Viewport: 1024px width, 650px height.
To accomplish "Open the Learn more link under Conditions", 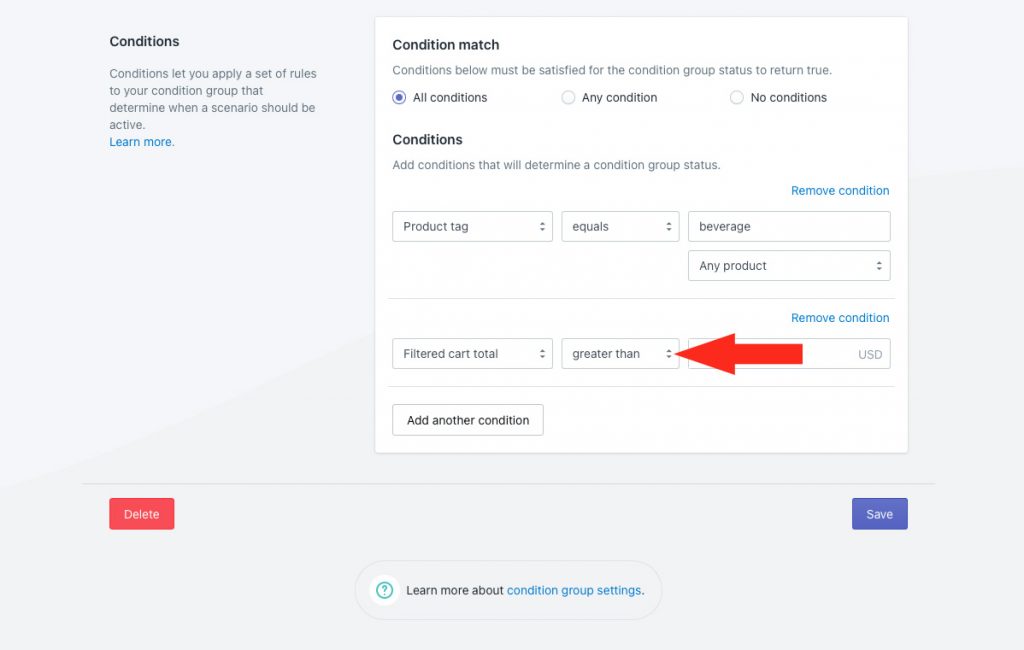I will pos(142,142).
